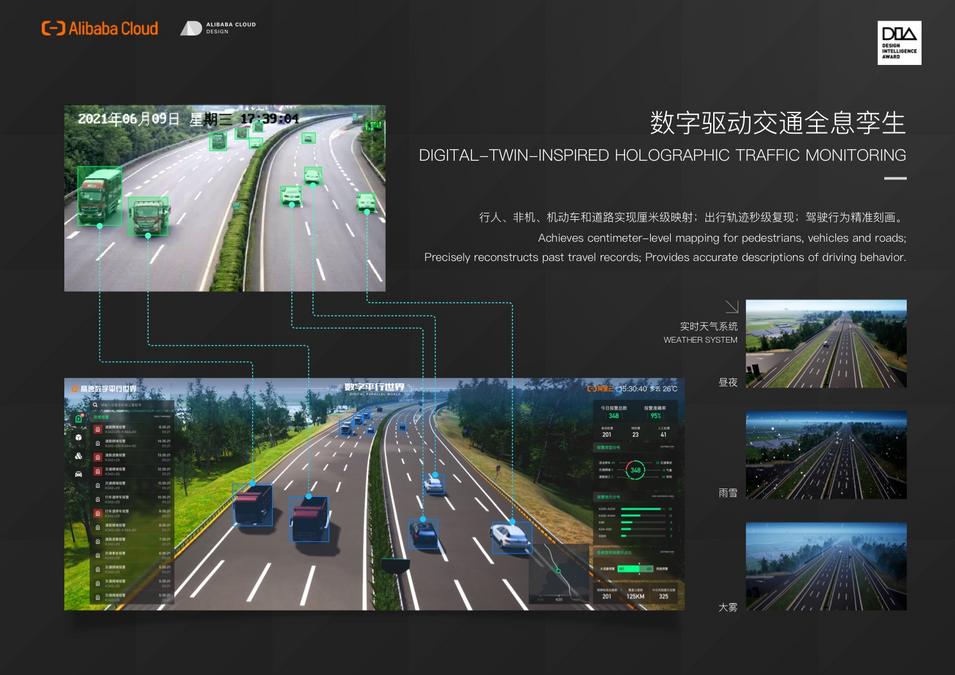Click the large green truck detection box
Viewport: 955px width, 675px height.
(x=99, y=197)
